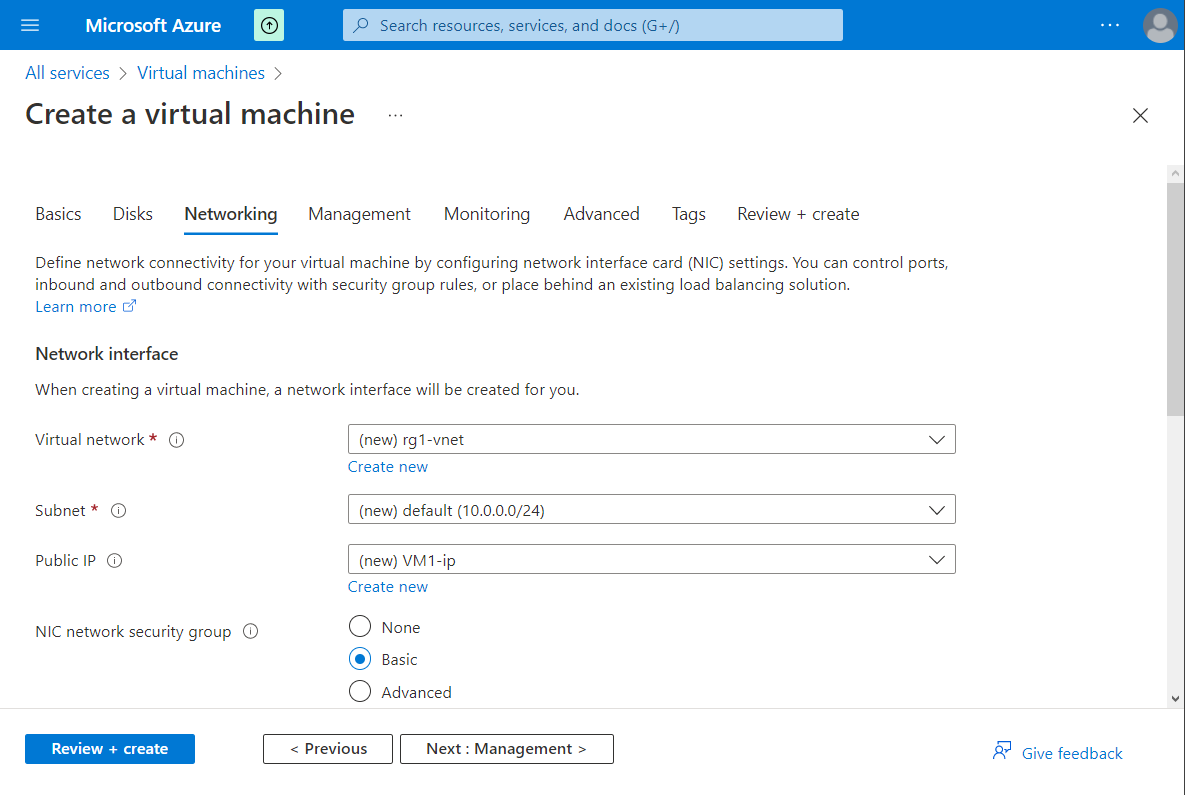Viewport: 1185px width, 795px height.
Task: Click Create new under Virtual network
Action: tap(388, 467)
